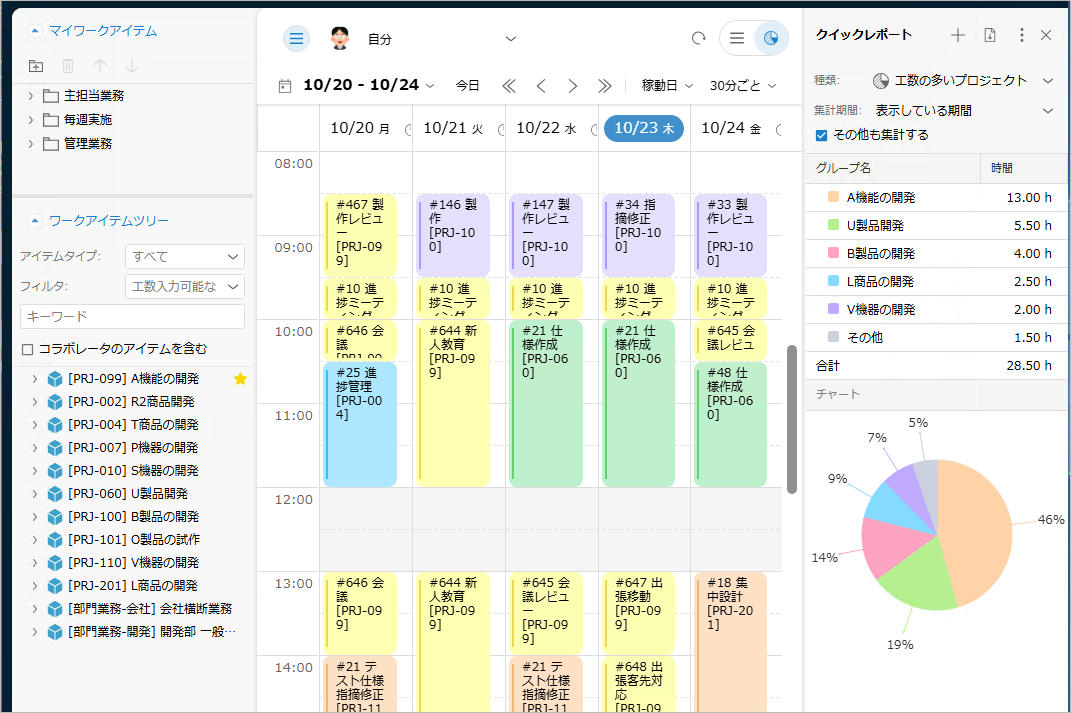This screenshot has height=713, width=1071.
Task: Open the three-dot more options menu
Action: [1021, 35]
